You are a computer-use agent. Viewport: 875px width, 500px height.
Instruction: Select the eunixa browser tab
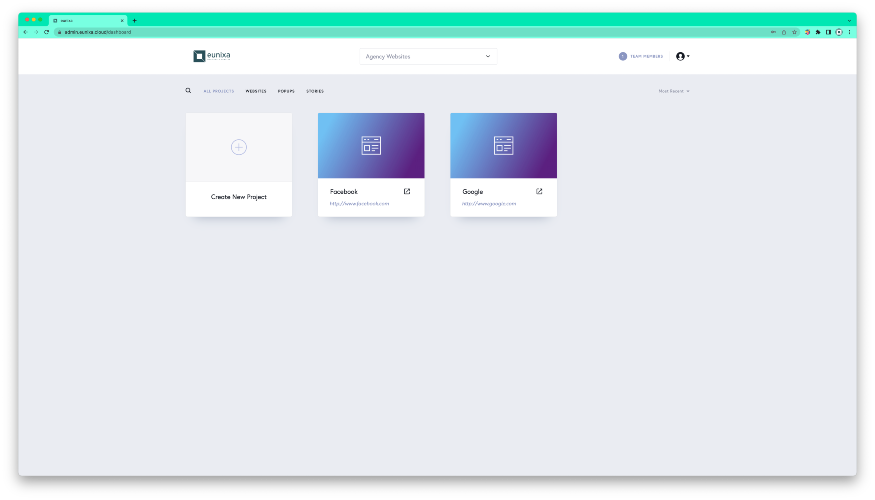point(88,21)
